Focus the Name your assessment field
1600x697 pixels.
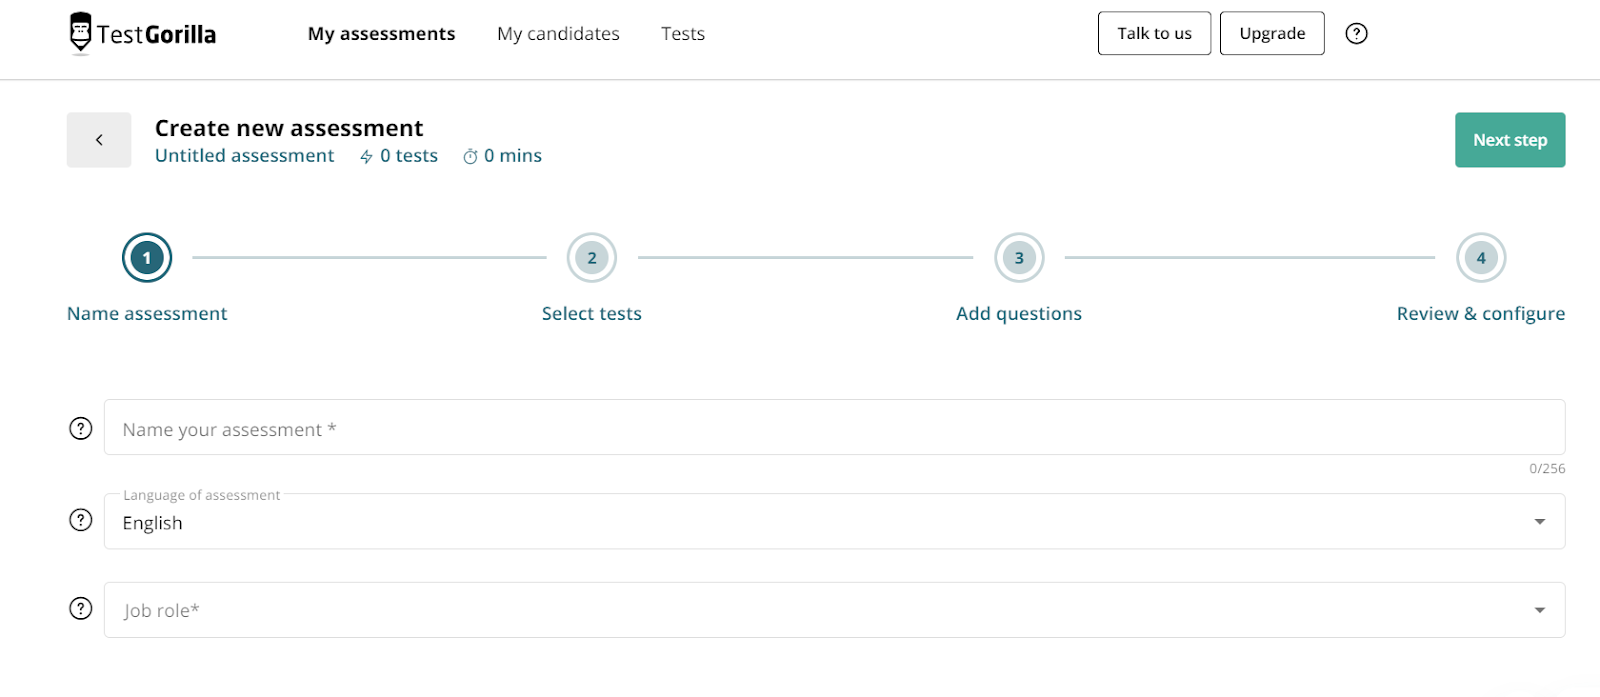coord(834,428)
